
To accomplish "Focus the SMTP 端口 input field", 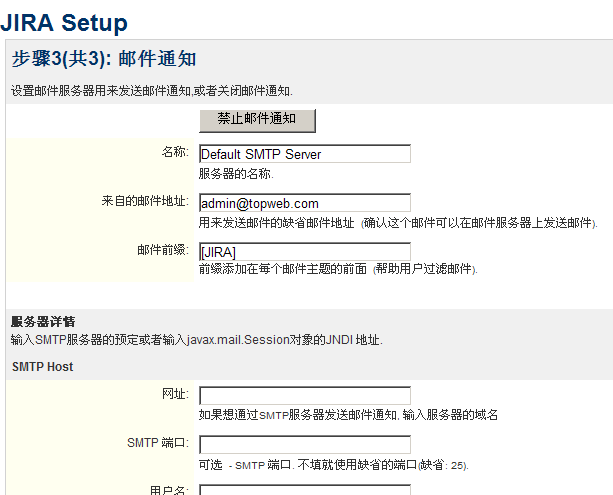I will point(305,445).
